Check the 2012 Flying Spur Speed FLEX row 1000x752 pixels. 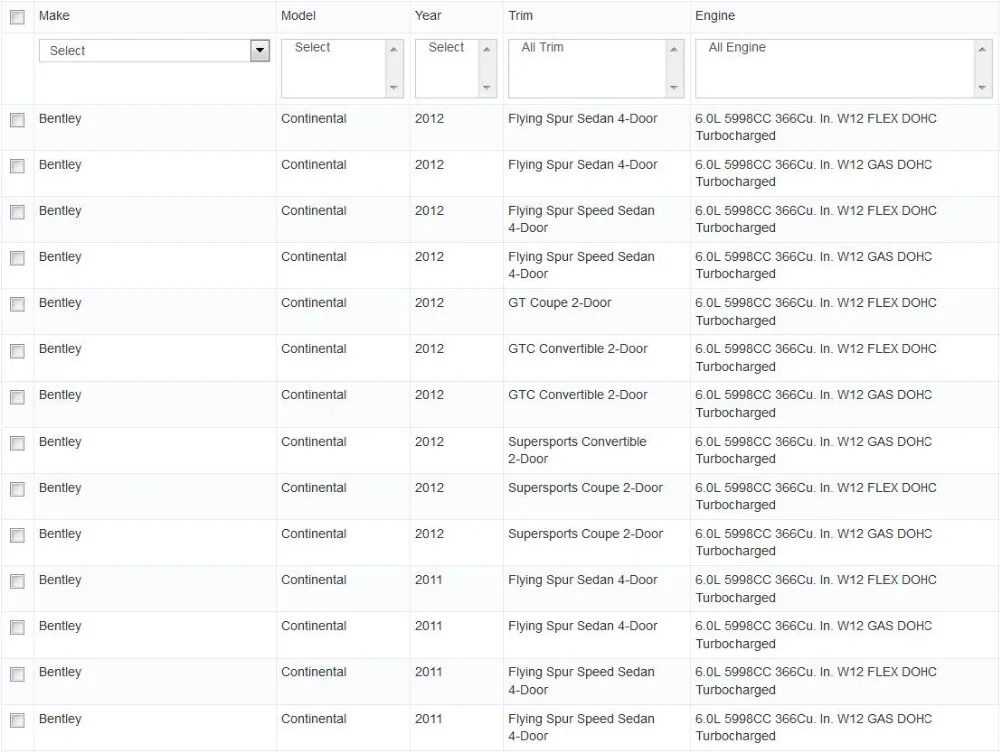pyautogui.click(x=17, y=212)
